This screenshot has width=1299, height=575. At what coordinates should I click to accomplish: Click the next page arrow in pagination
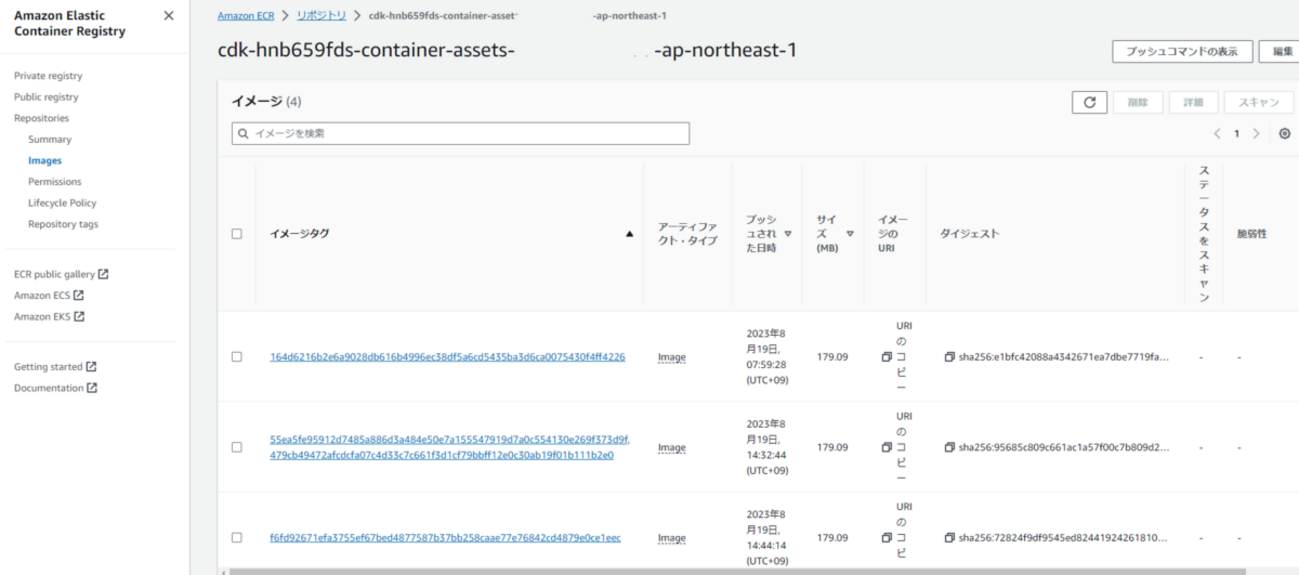[1256, 134]
